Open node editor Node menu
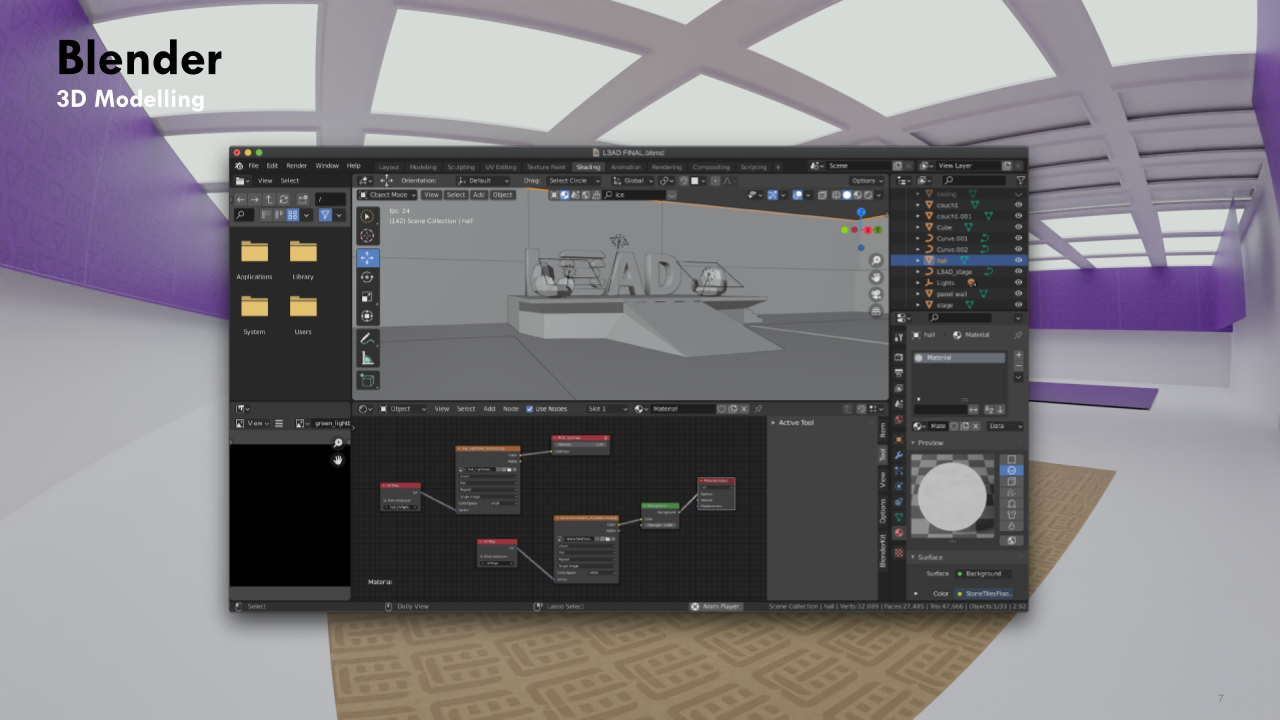The width and height of the screenshot is (1280, 720). (510, 409)
